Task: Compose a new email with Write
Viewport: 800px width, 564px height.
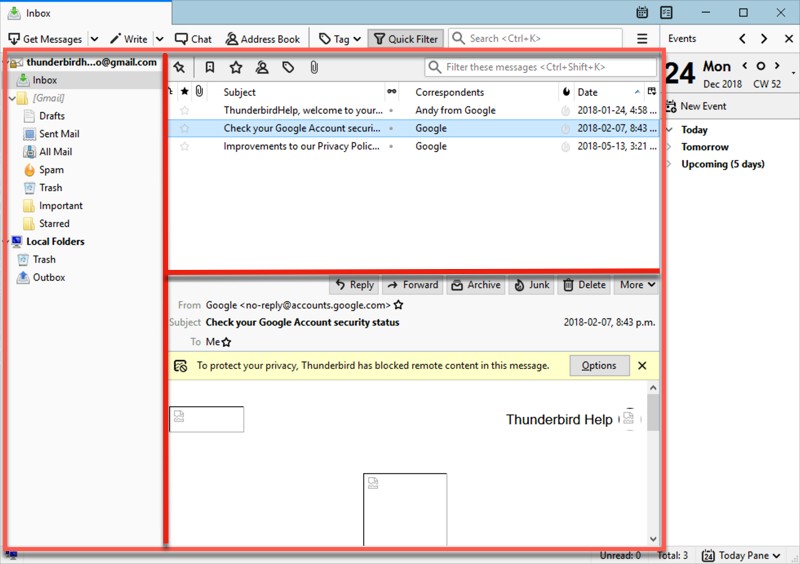Action: (x=129, y=39)
